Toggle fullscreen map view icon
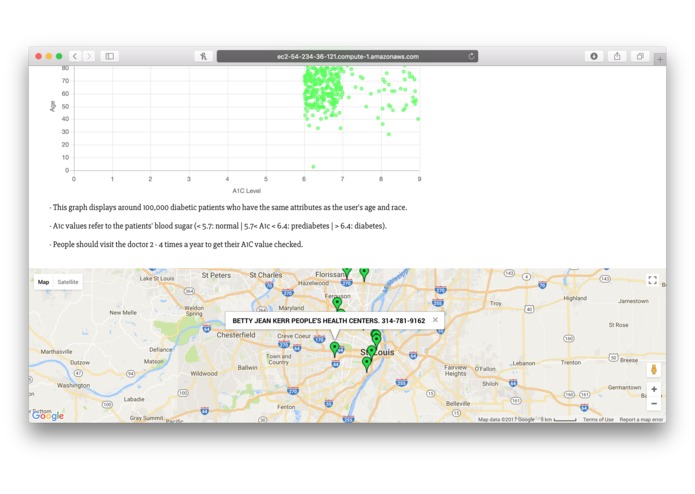695x494 pixels. click(x=652, y=280)
